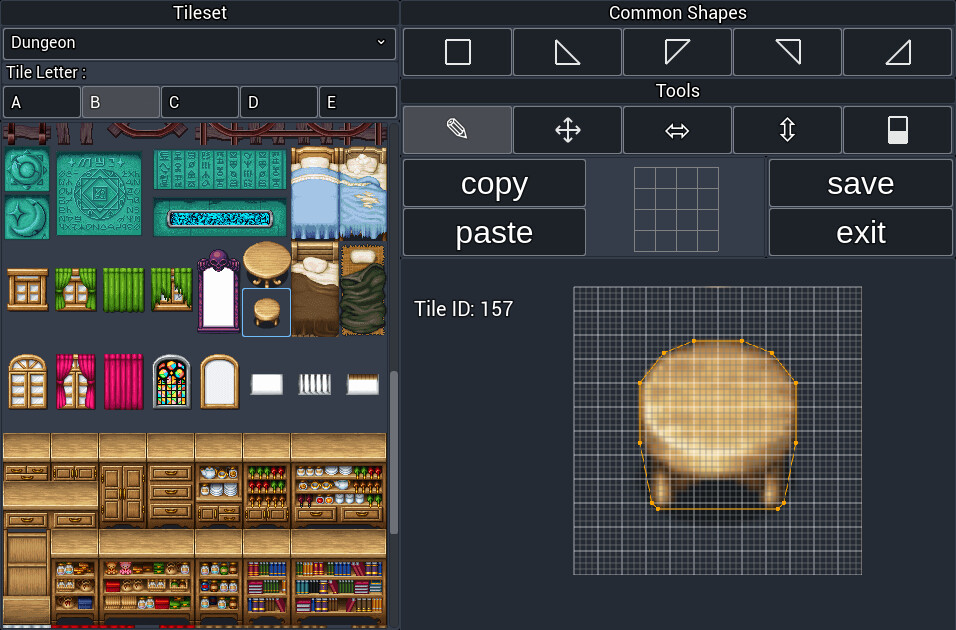The width and height of the screenshot is (956, 630).
Task: Select the vertical stretch tool
Action: 787,129
